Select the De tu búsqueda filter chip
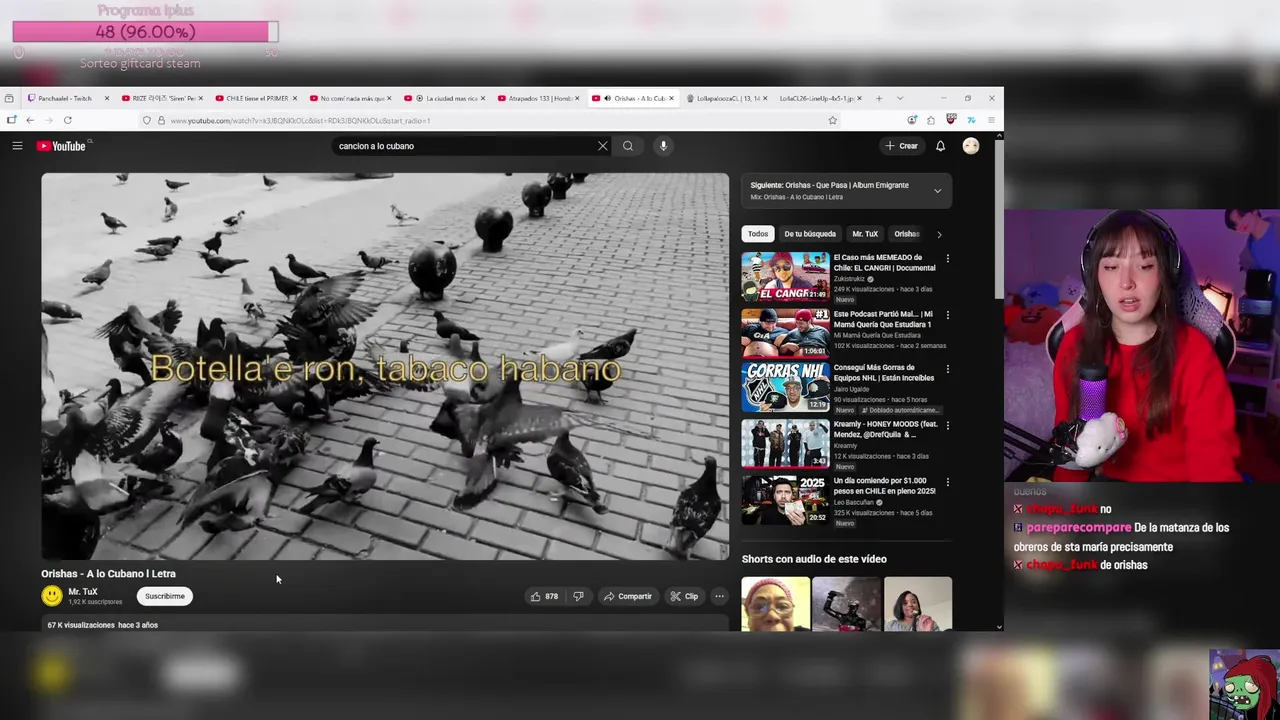Viewport: 1280px width, 720px height. [x=810, y=234]
